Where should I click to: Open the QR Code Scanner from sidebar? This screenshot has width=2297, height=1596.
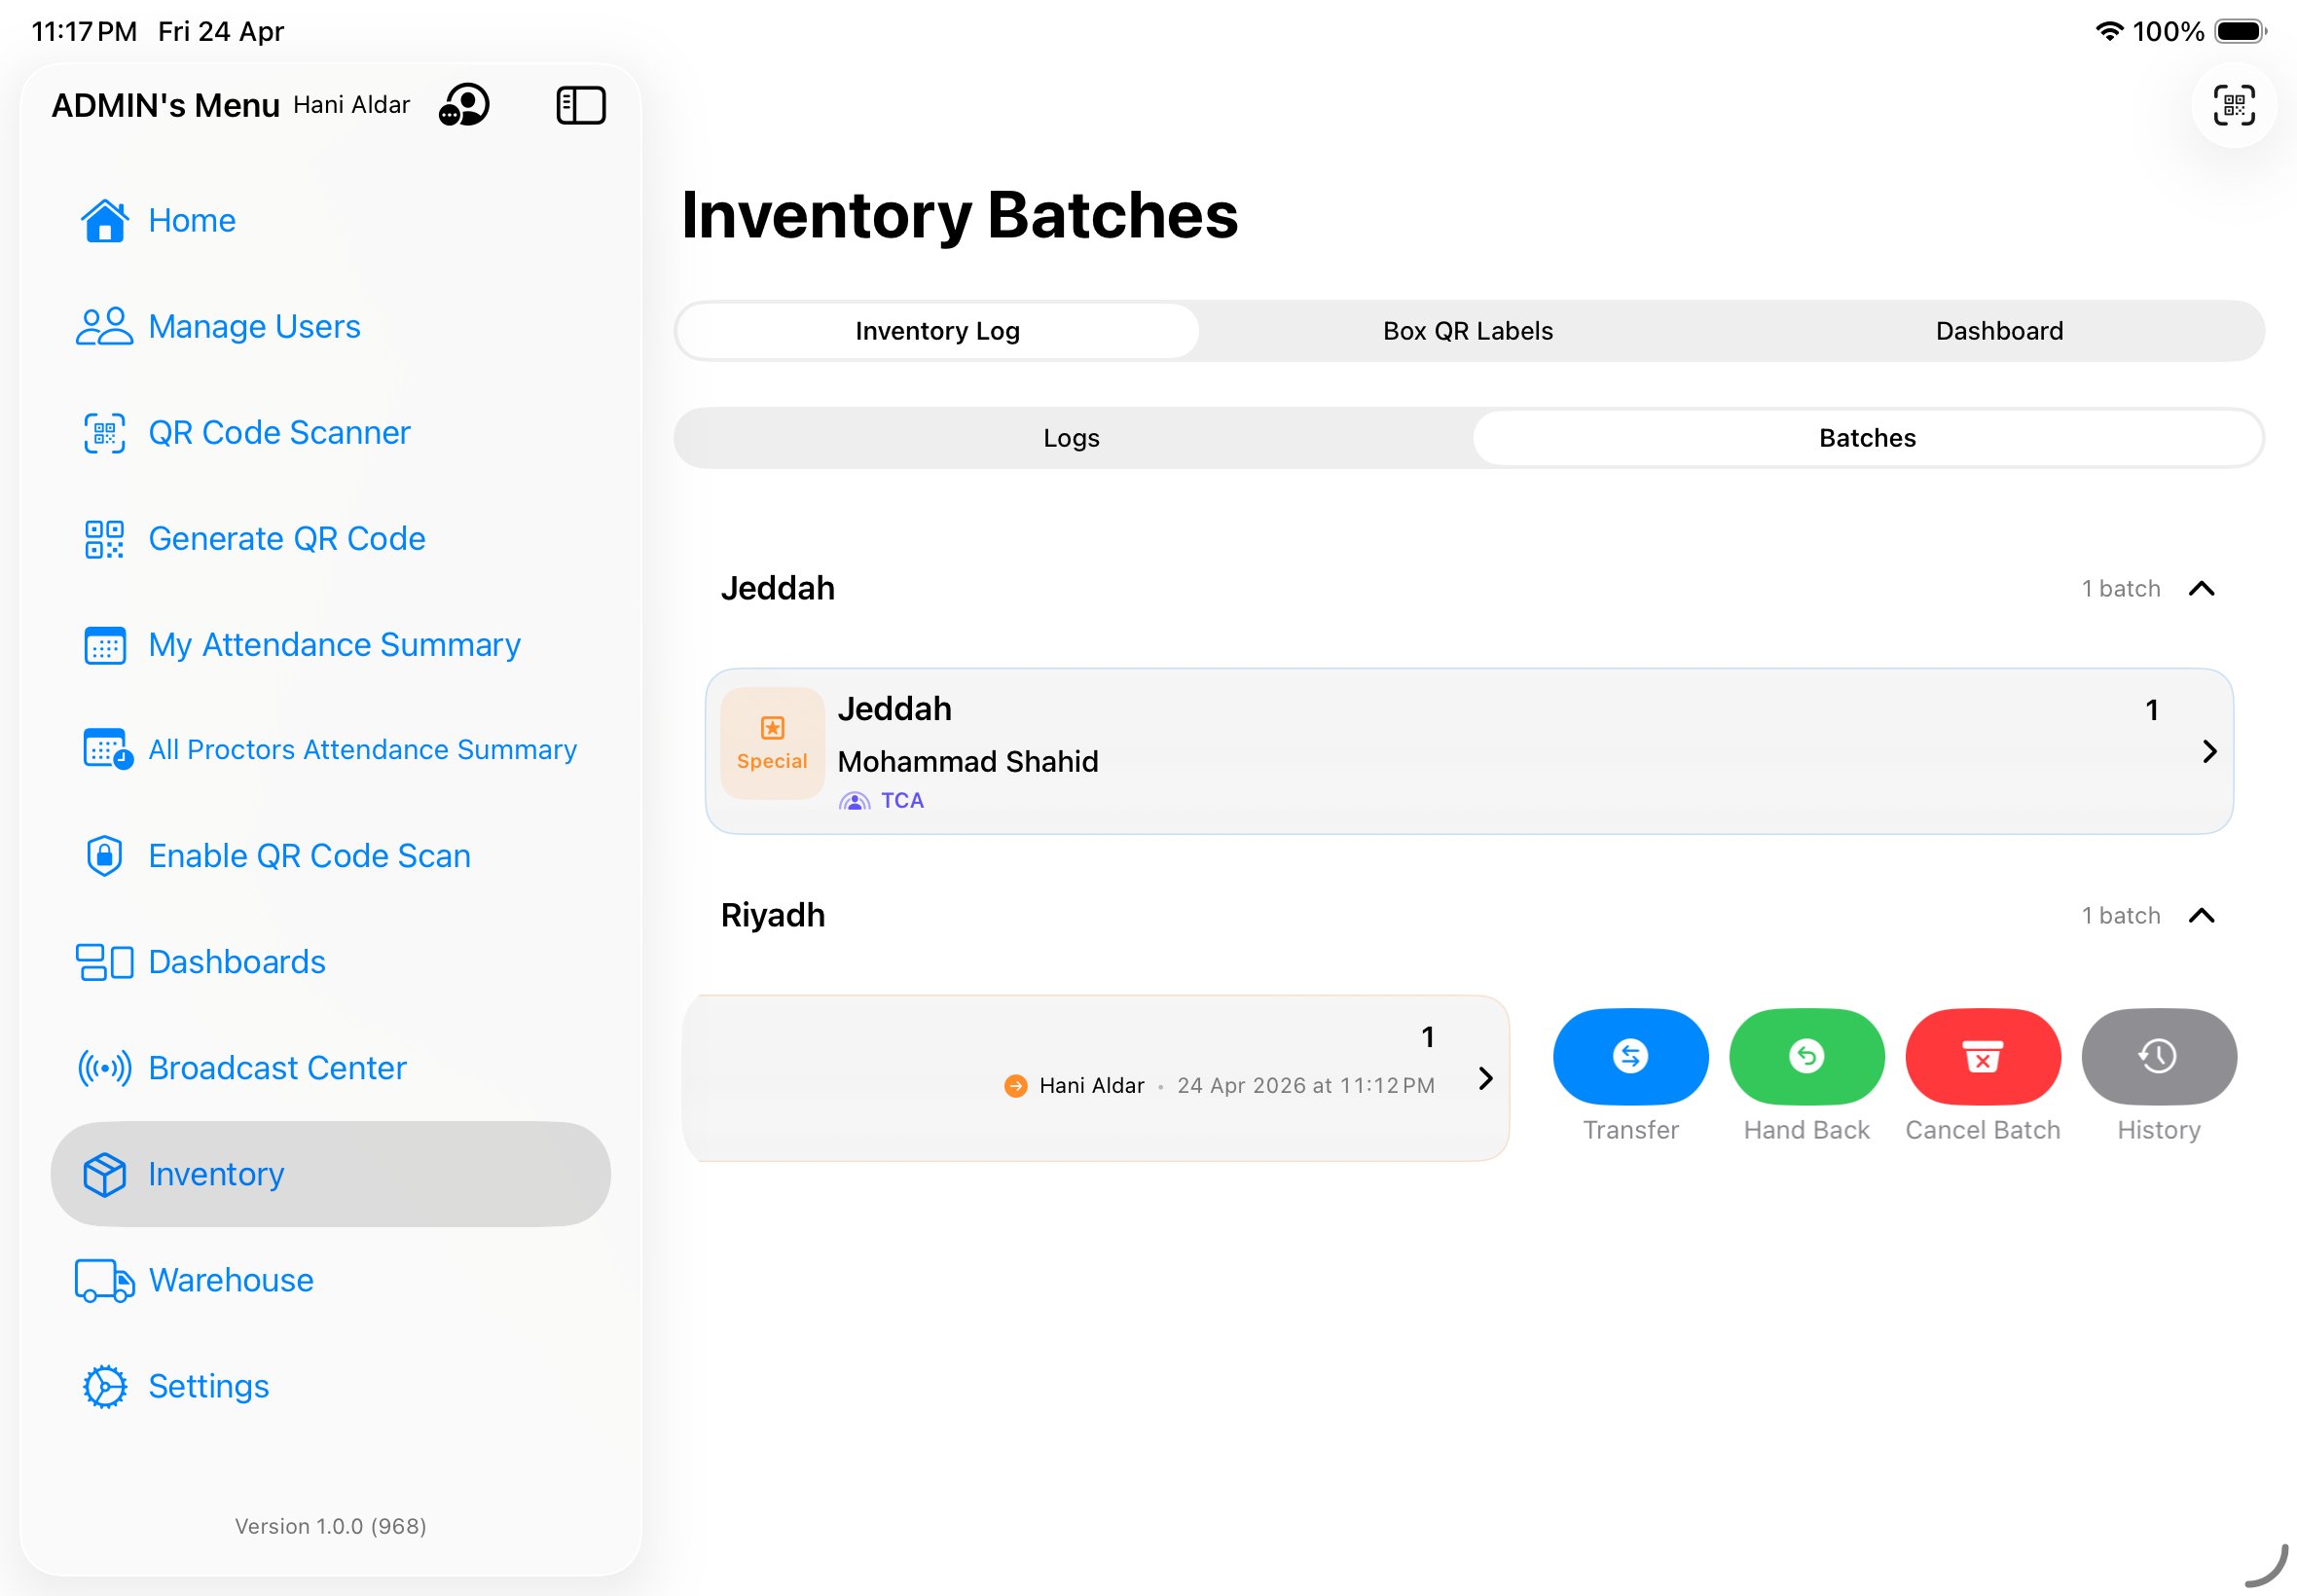tap(279, 432)
